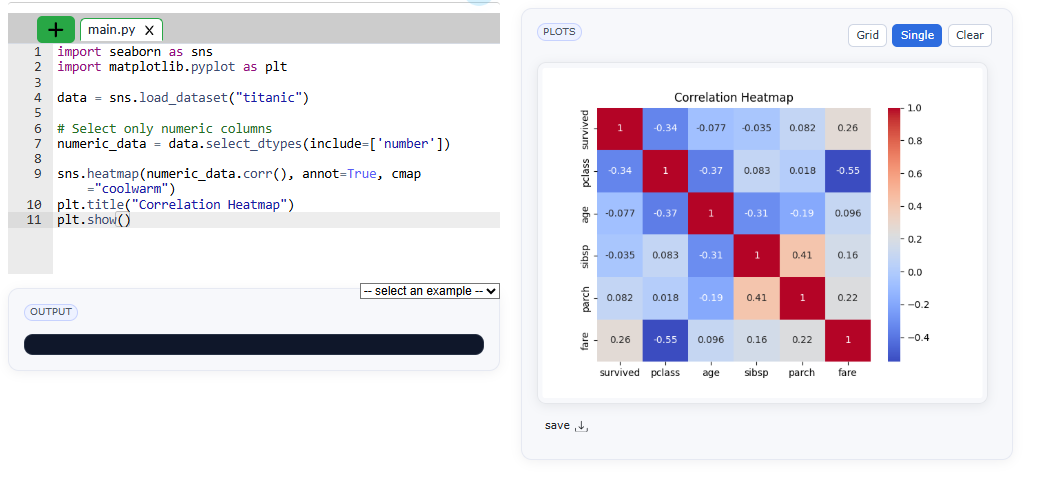Switch plots view to Grid
The image size is (1039, 480).
click(868, 35)
